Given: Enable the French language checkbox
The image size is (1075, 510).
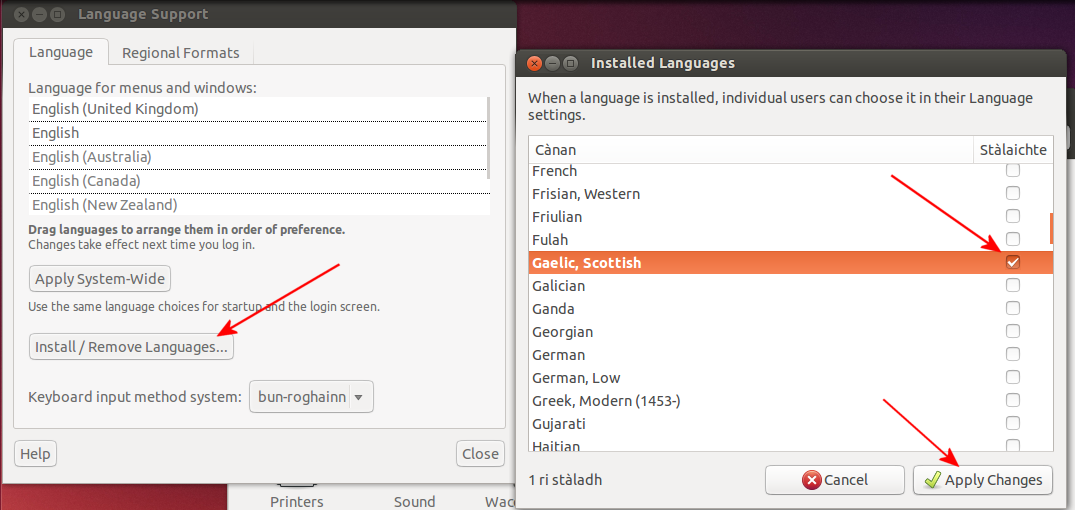Looking at the screenshot, I should pyautogui.click(x=1013, y=171).
